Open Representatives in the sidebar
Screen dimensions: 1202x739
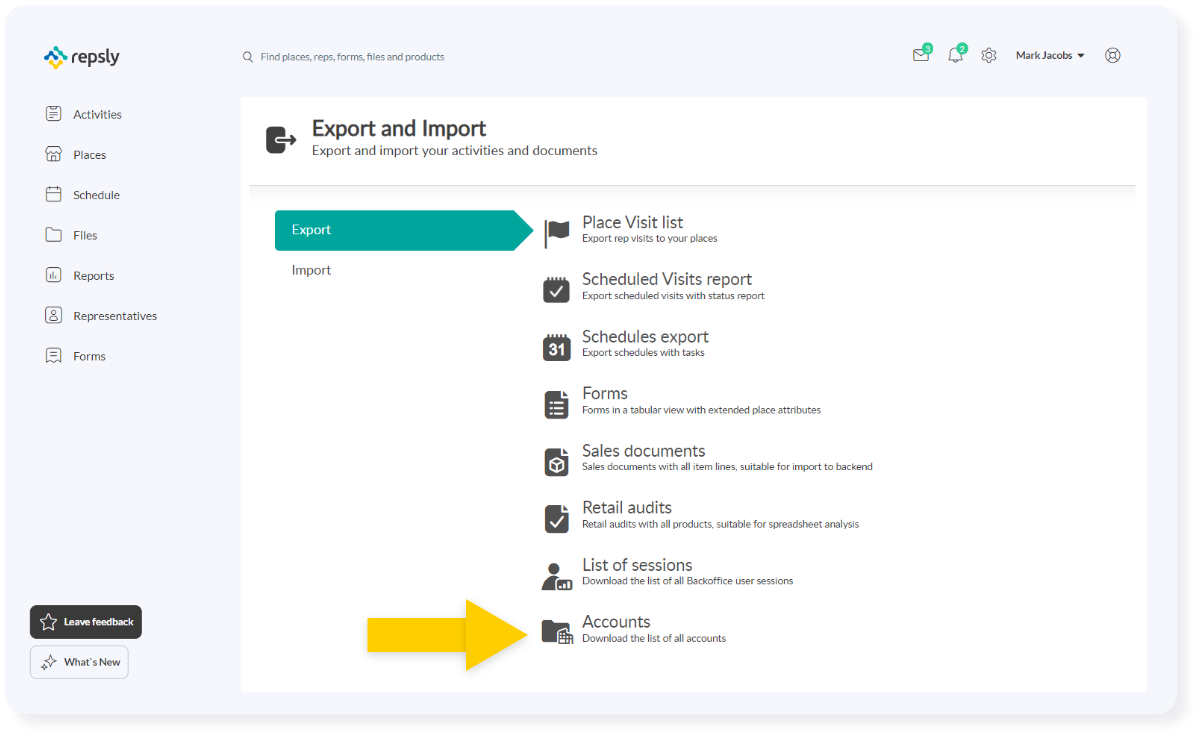115,316
